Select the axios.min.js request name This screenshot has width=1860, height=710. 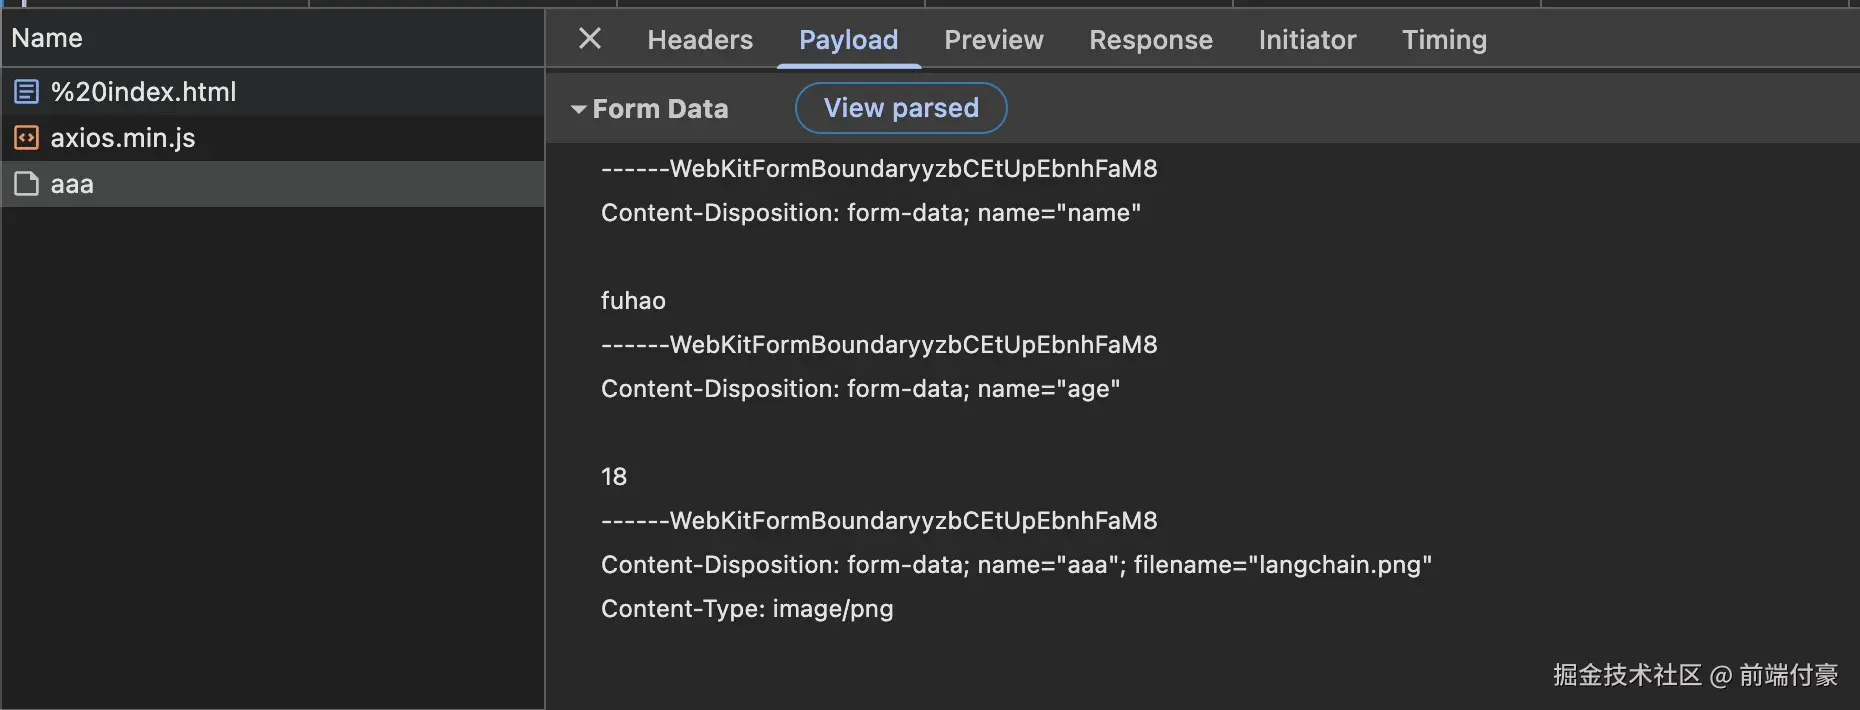pos(123,138)
